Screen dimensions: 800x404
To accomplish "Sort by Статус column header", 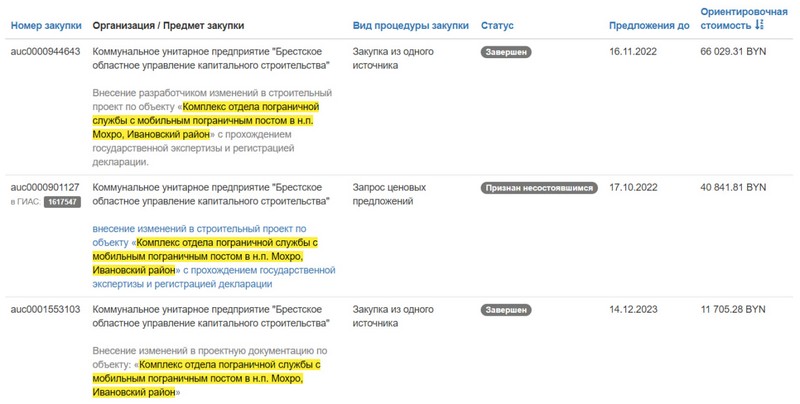I will (497, 24).
